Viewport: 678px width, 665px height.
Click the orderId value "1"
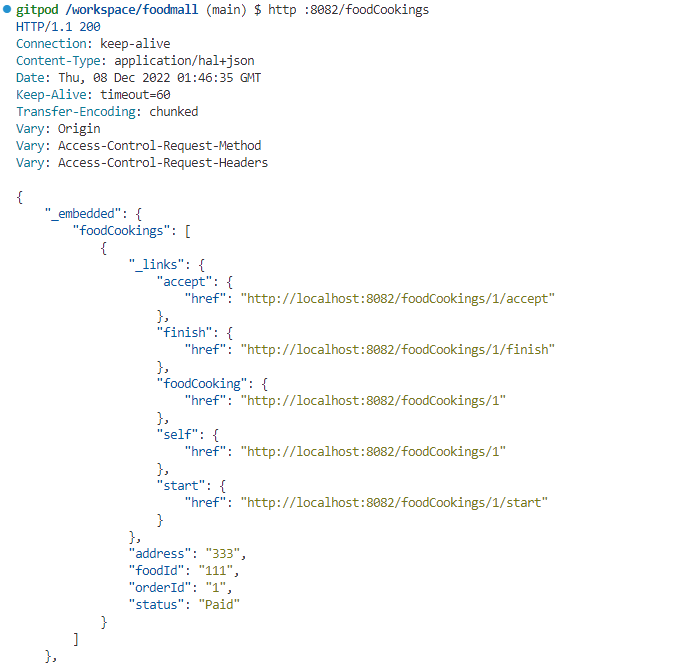coord(216,588)
